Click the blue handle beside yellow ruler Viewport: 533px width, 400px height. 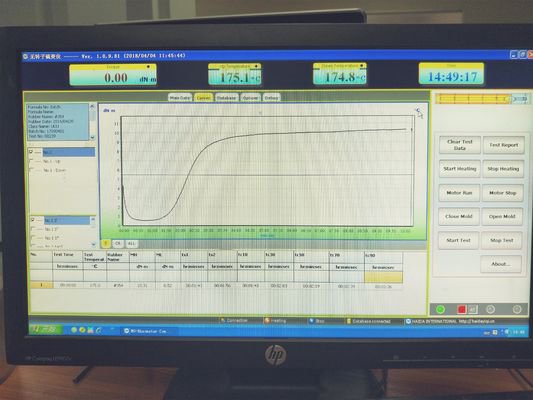coord(520,99)
